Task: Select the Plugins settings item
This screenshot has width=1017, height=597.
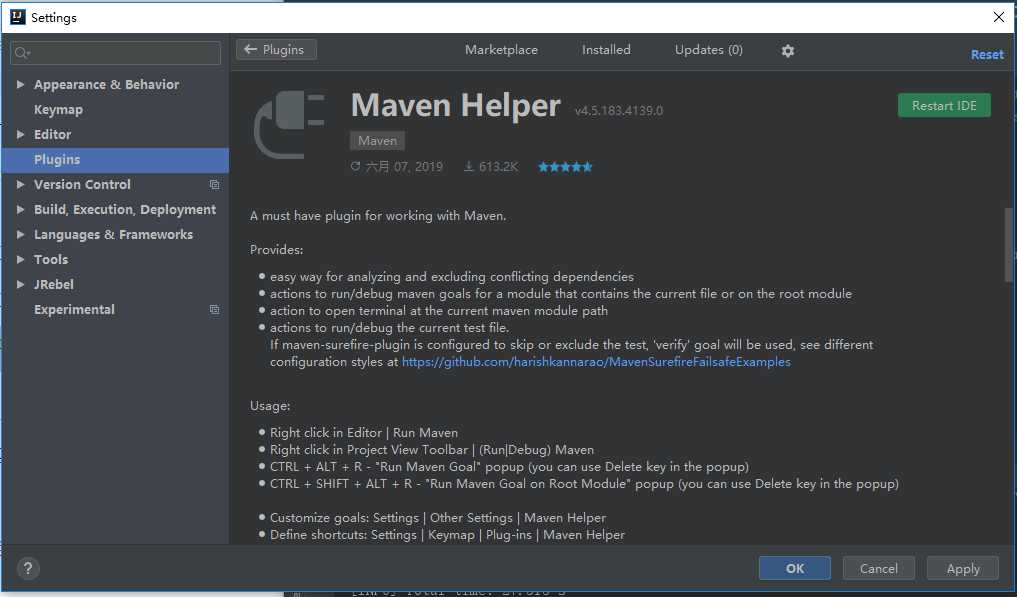Action: (x=115, y=160)
